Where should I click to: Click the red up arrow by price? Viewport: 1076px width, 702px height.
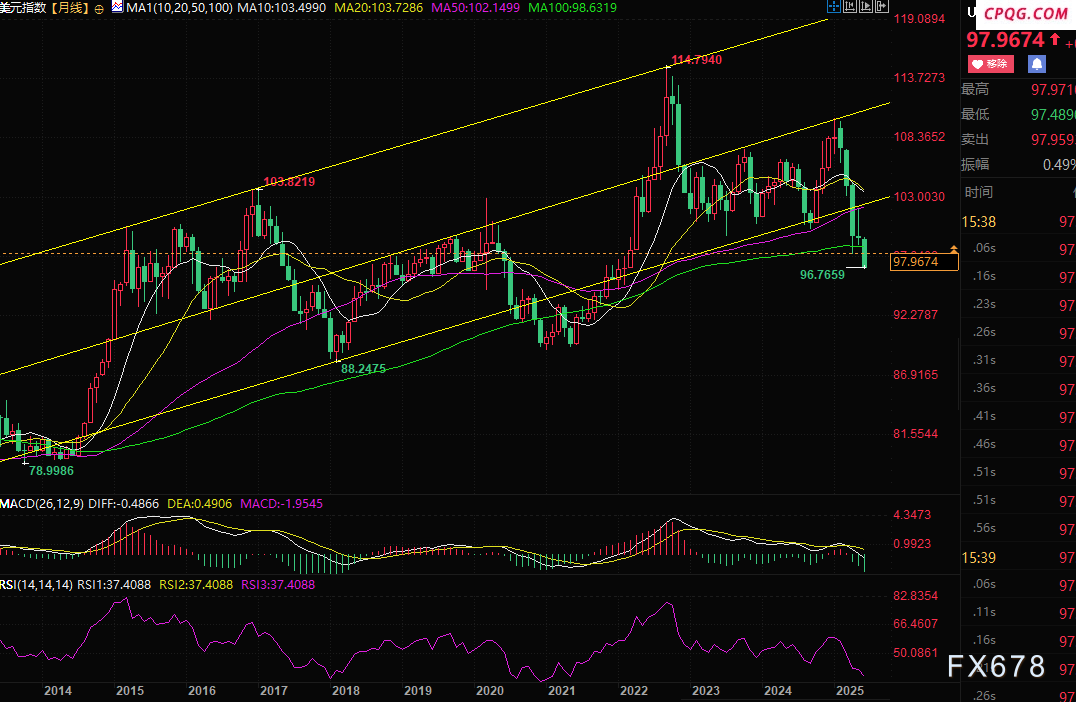tap(1055, 41)
